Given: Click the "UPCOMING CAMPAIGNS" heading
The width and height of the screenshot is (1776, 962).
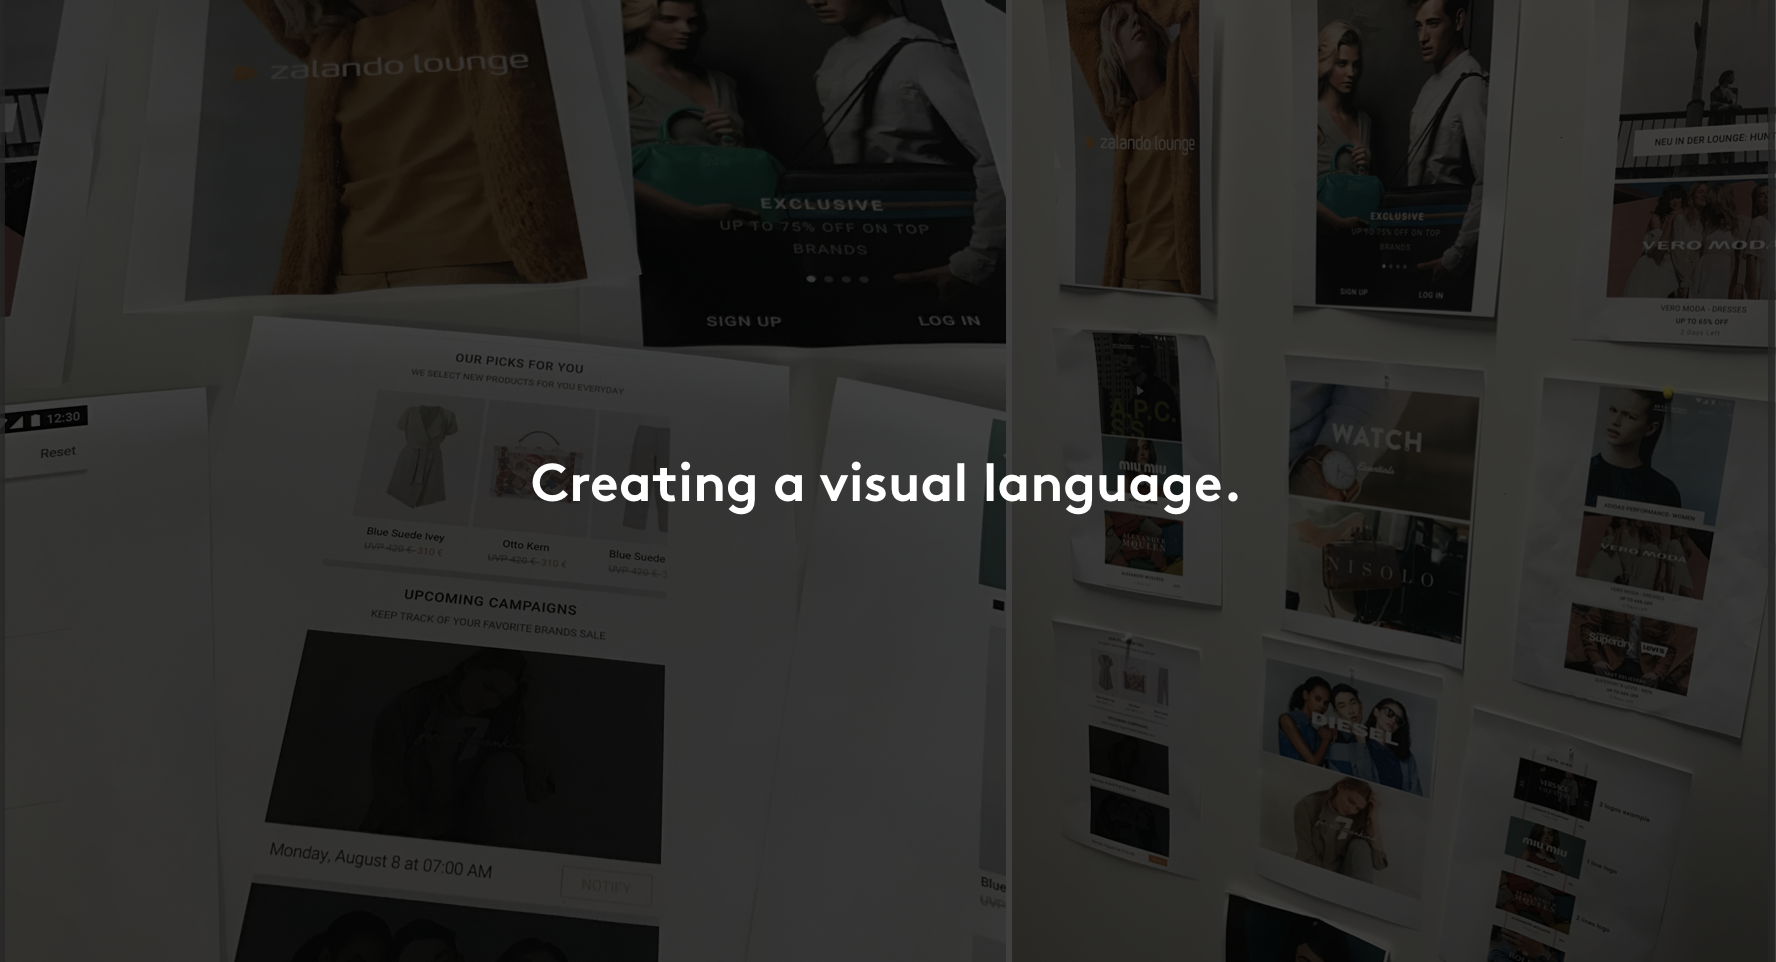Looking at the screenshot, I should [x=490, y=601].
